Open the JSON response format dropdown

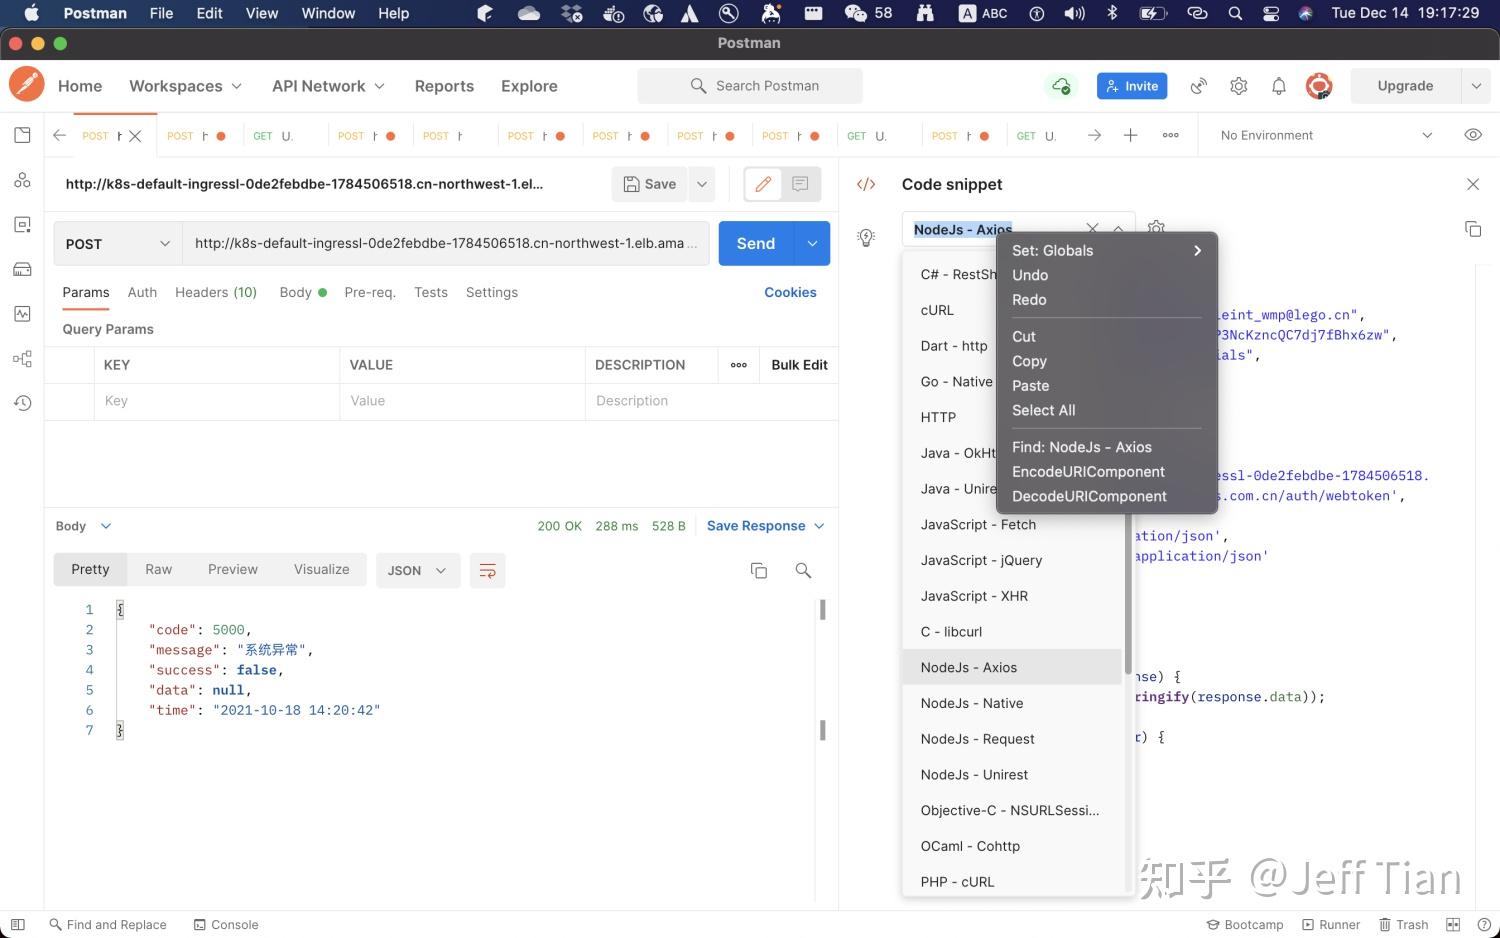(x=417, y=570)
